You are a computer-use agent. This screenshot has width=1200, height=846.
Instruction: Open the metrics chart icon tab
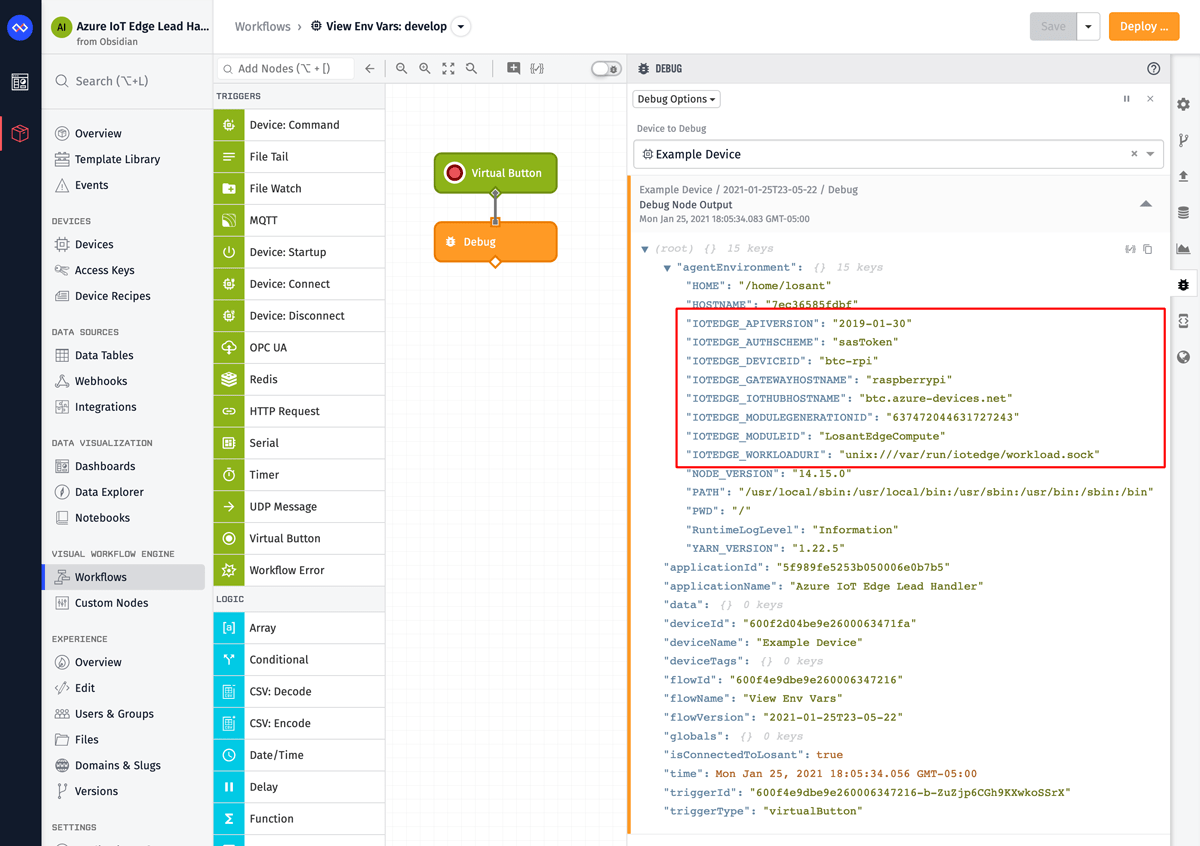click(1184, 249)
